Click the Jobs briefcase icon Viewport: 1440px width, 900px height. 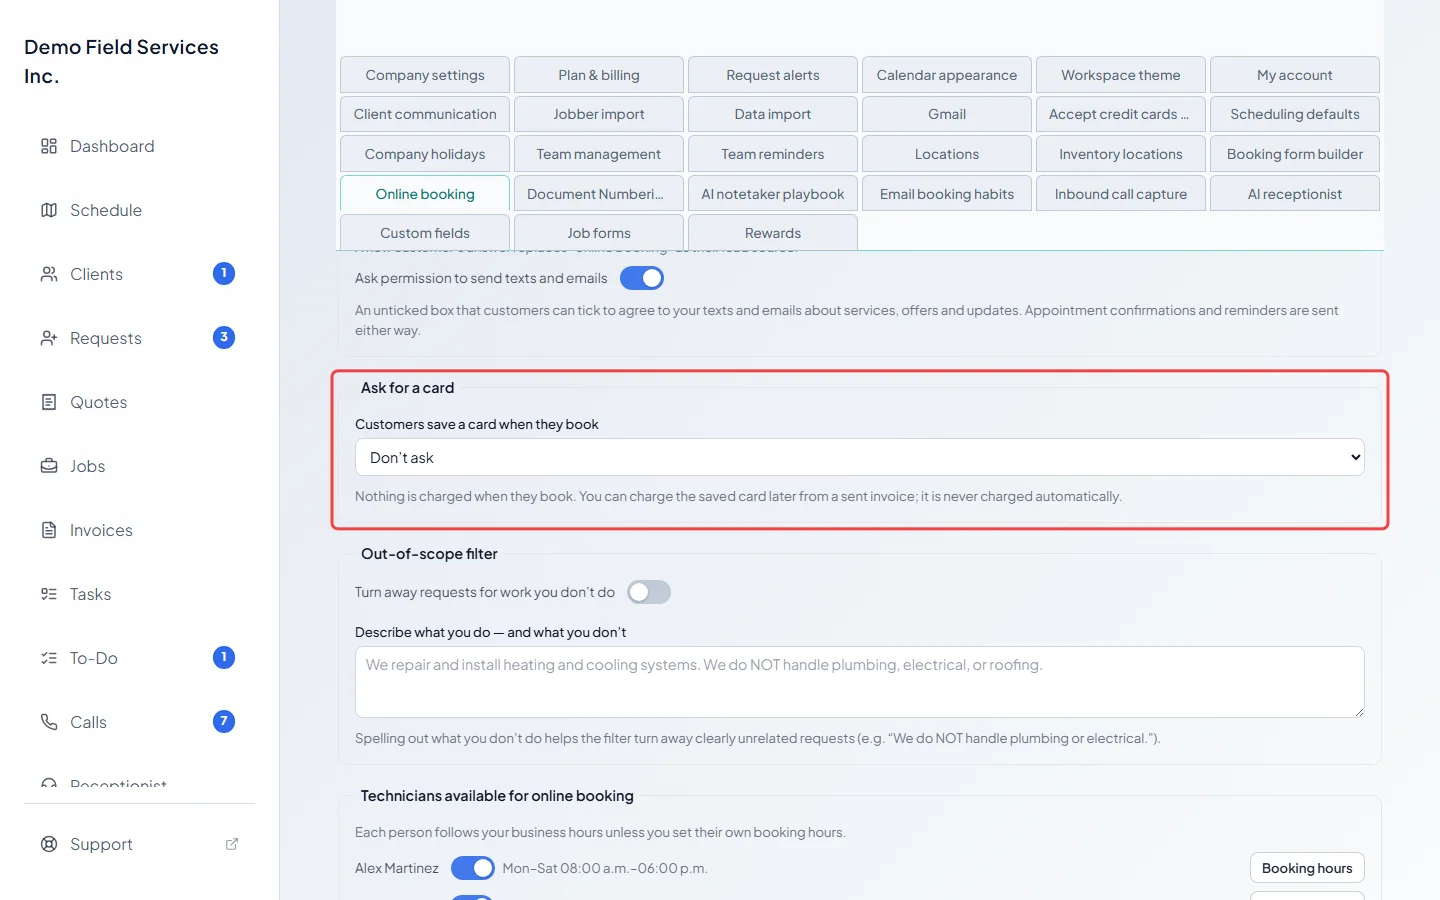49,466
